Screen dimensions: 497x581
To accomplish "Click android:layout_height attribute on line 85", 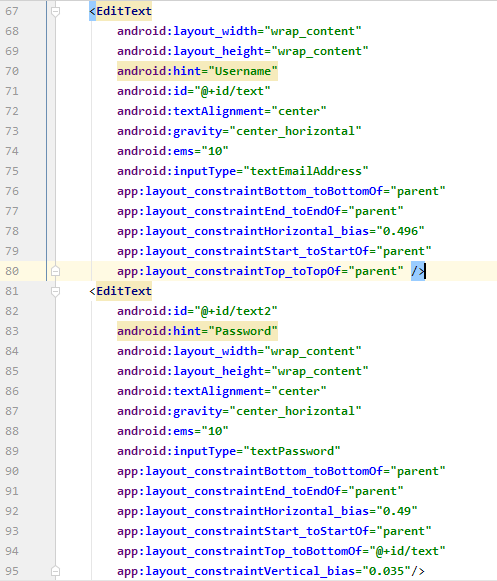I will 190,371.
